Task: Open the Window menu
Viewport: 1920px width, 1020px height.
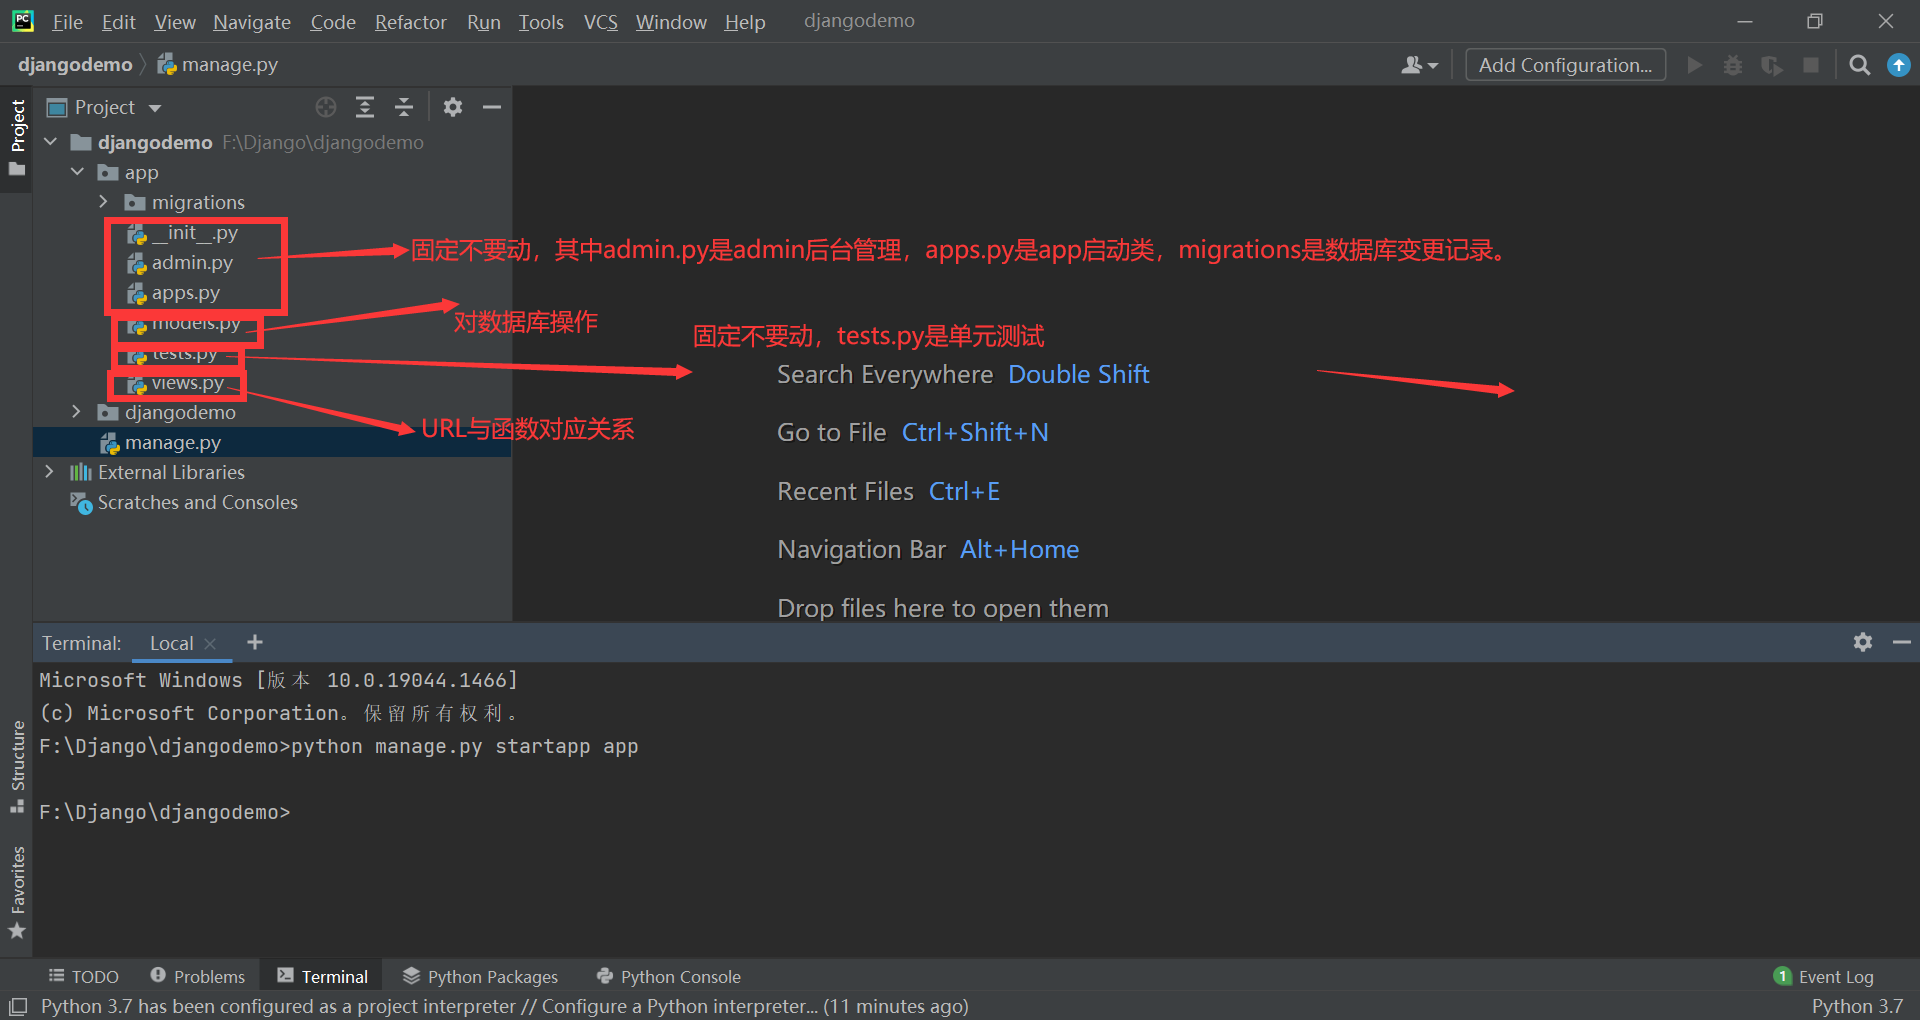Action: click(x=671, y=22)
